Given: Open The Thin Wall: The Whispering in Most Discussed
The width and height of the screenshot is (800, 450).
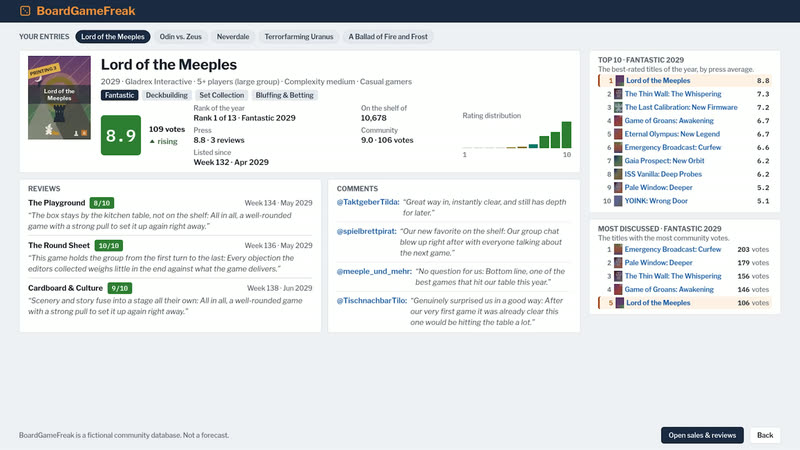Looking at the screenshot, I should tap(672, 276).
